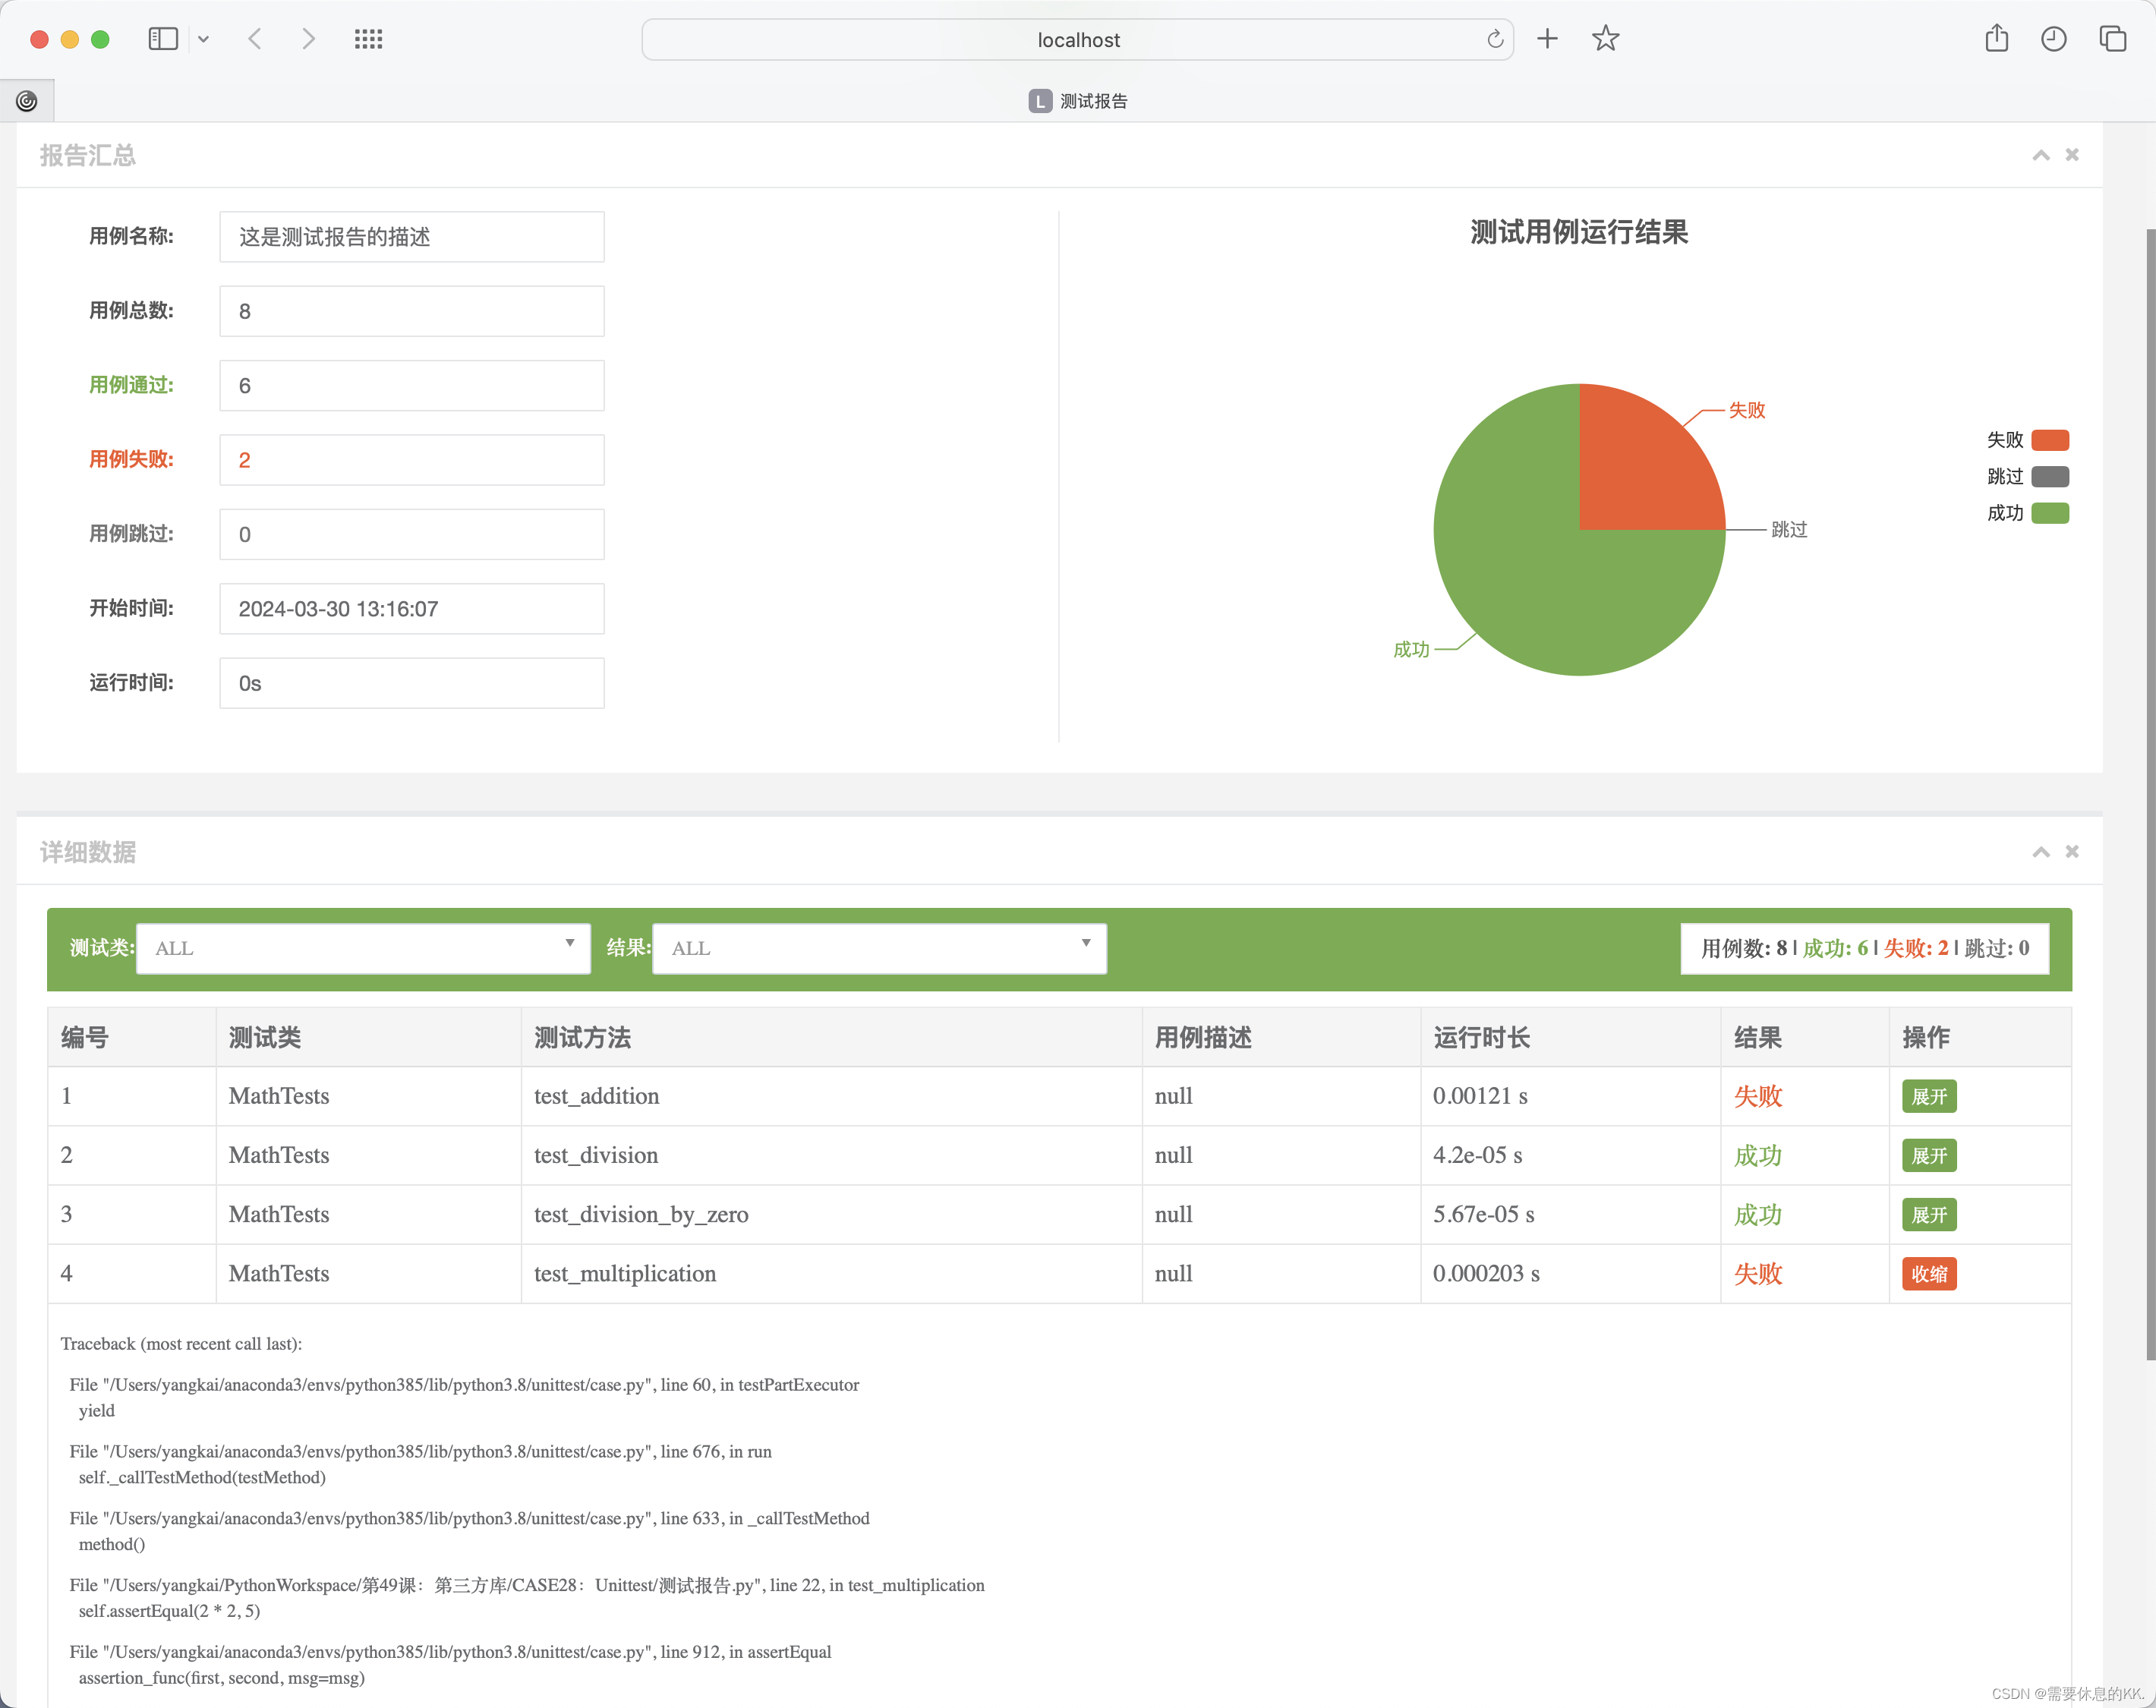Open the history clock icon
2156x1708 pixels.
[2053, 39]
